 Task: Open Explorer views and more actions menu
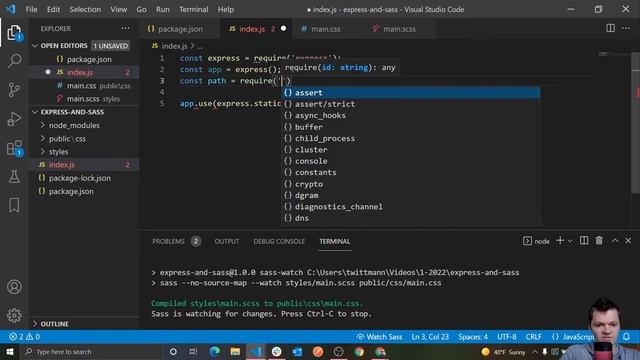(x=125, y=29)
